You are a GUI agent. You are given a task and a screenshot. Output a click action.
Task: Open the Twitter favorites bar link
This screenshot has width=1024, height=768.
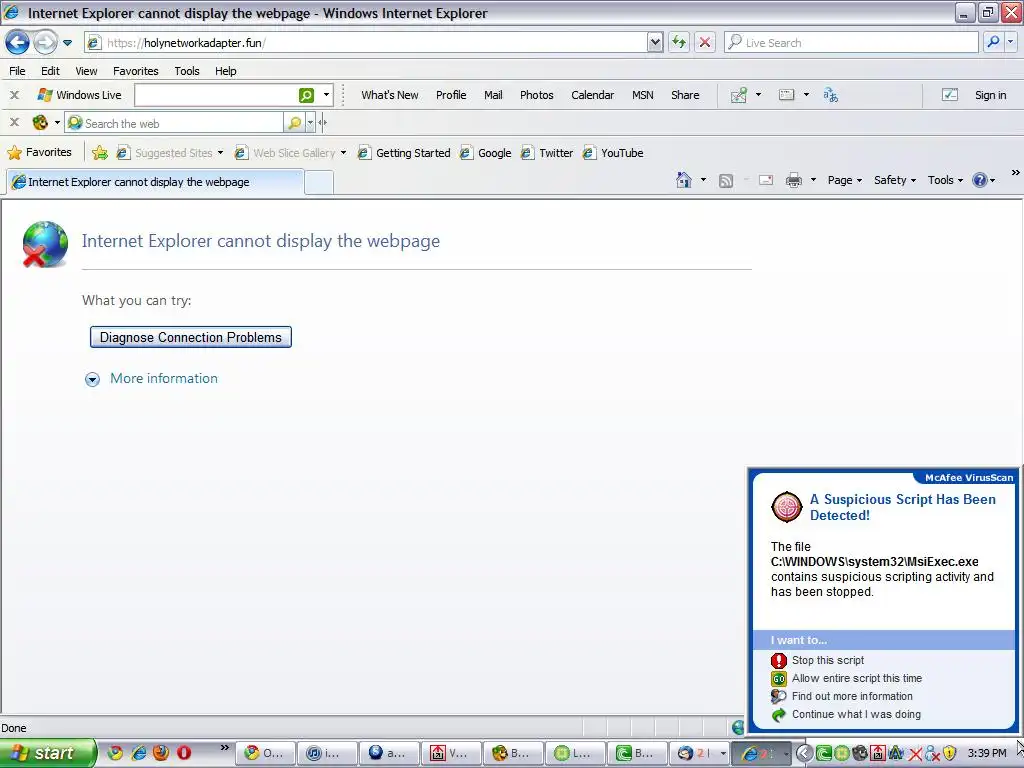tap(547, 153)
